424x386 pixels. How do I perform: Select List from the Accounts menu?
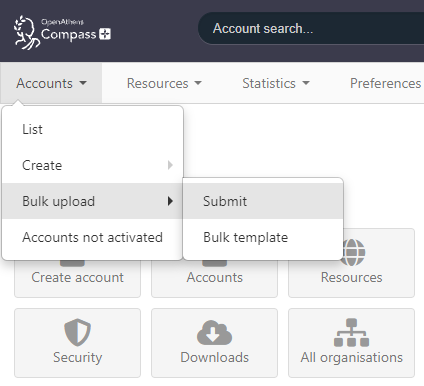tap(93, 129)
